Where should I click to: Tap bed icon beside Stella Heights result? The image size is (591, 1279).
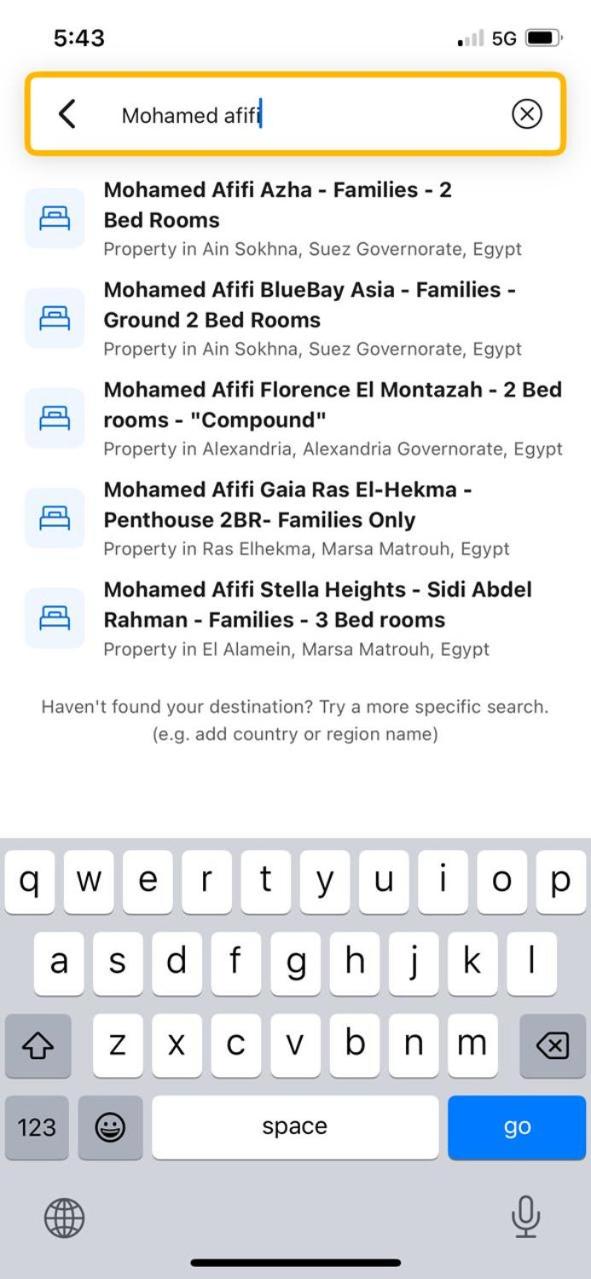pos(55,619)
